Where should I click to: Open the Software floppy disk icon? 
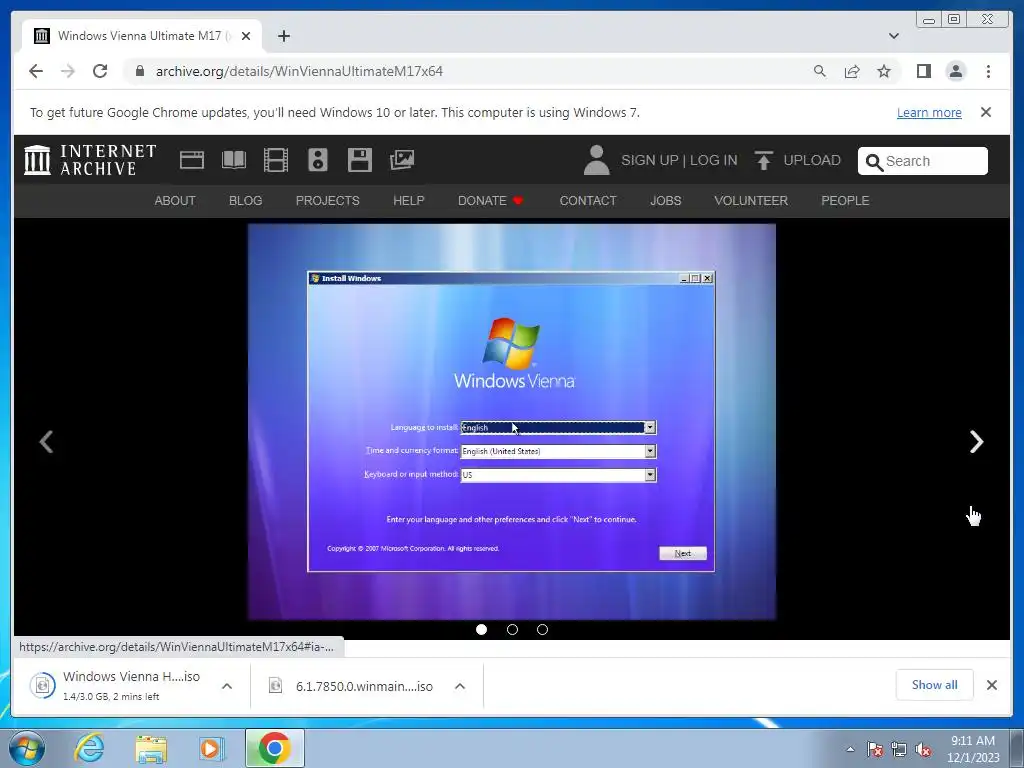tap(359, 160)
